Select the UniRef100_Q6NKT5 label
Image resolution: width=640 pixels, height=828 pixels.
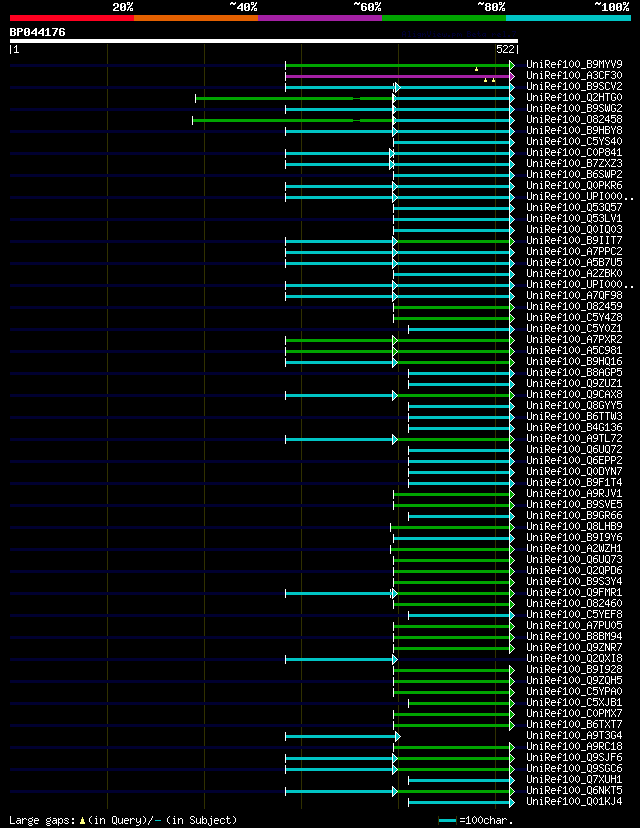coord(574,791)
